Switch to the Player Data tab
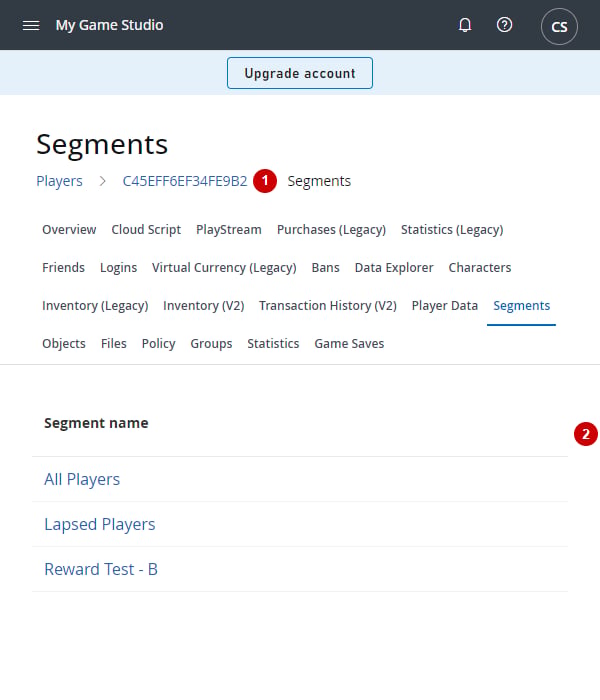This screenshot has height=700, width=600. (445, 305)
